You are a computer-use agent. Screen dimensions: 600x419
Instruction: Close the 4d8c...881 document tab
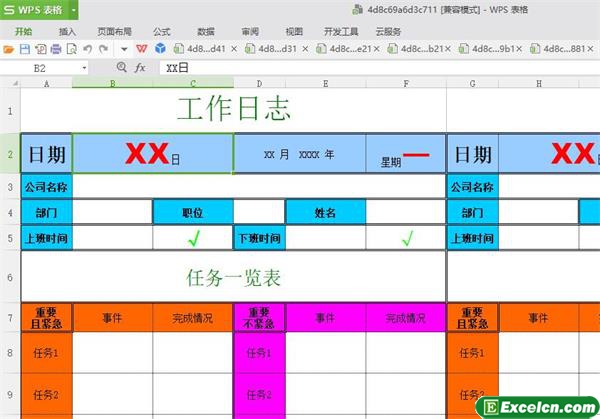point(590,49)
